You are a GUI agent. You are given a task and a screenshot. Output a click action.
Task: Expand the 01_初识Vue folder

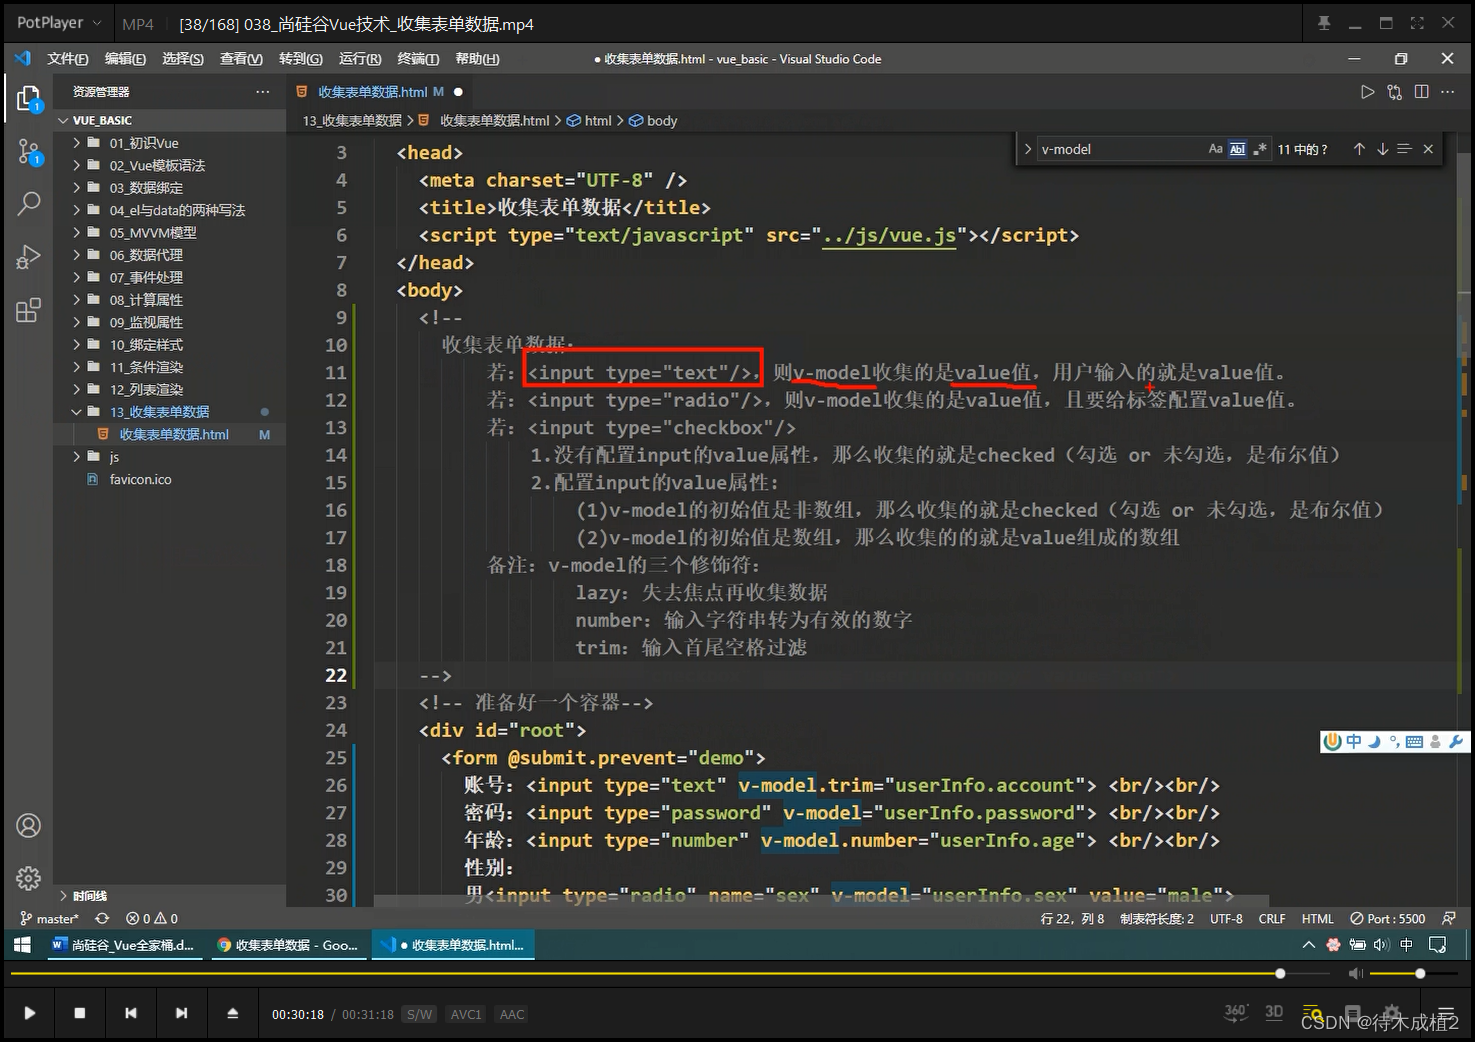click(x=77, y=143)
